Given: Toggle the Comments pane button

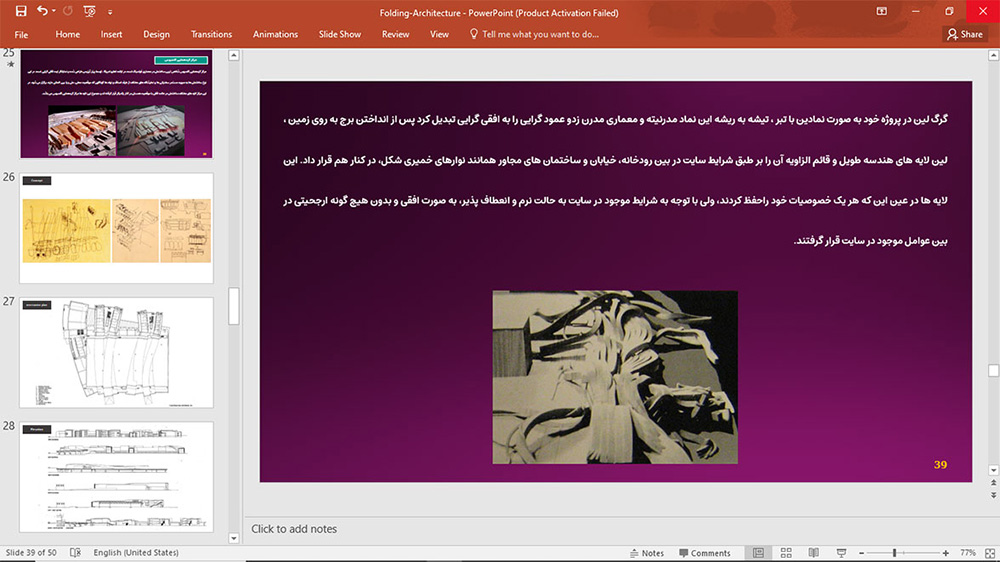Looking at the screenshot, I should pyautogui.click(x=705, y=553).
